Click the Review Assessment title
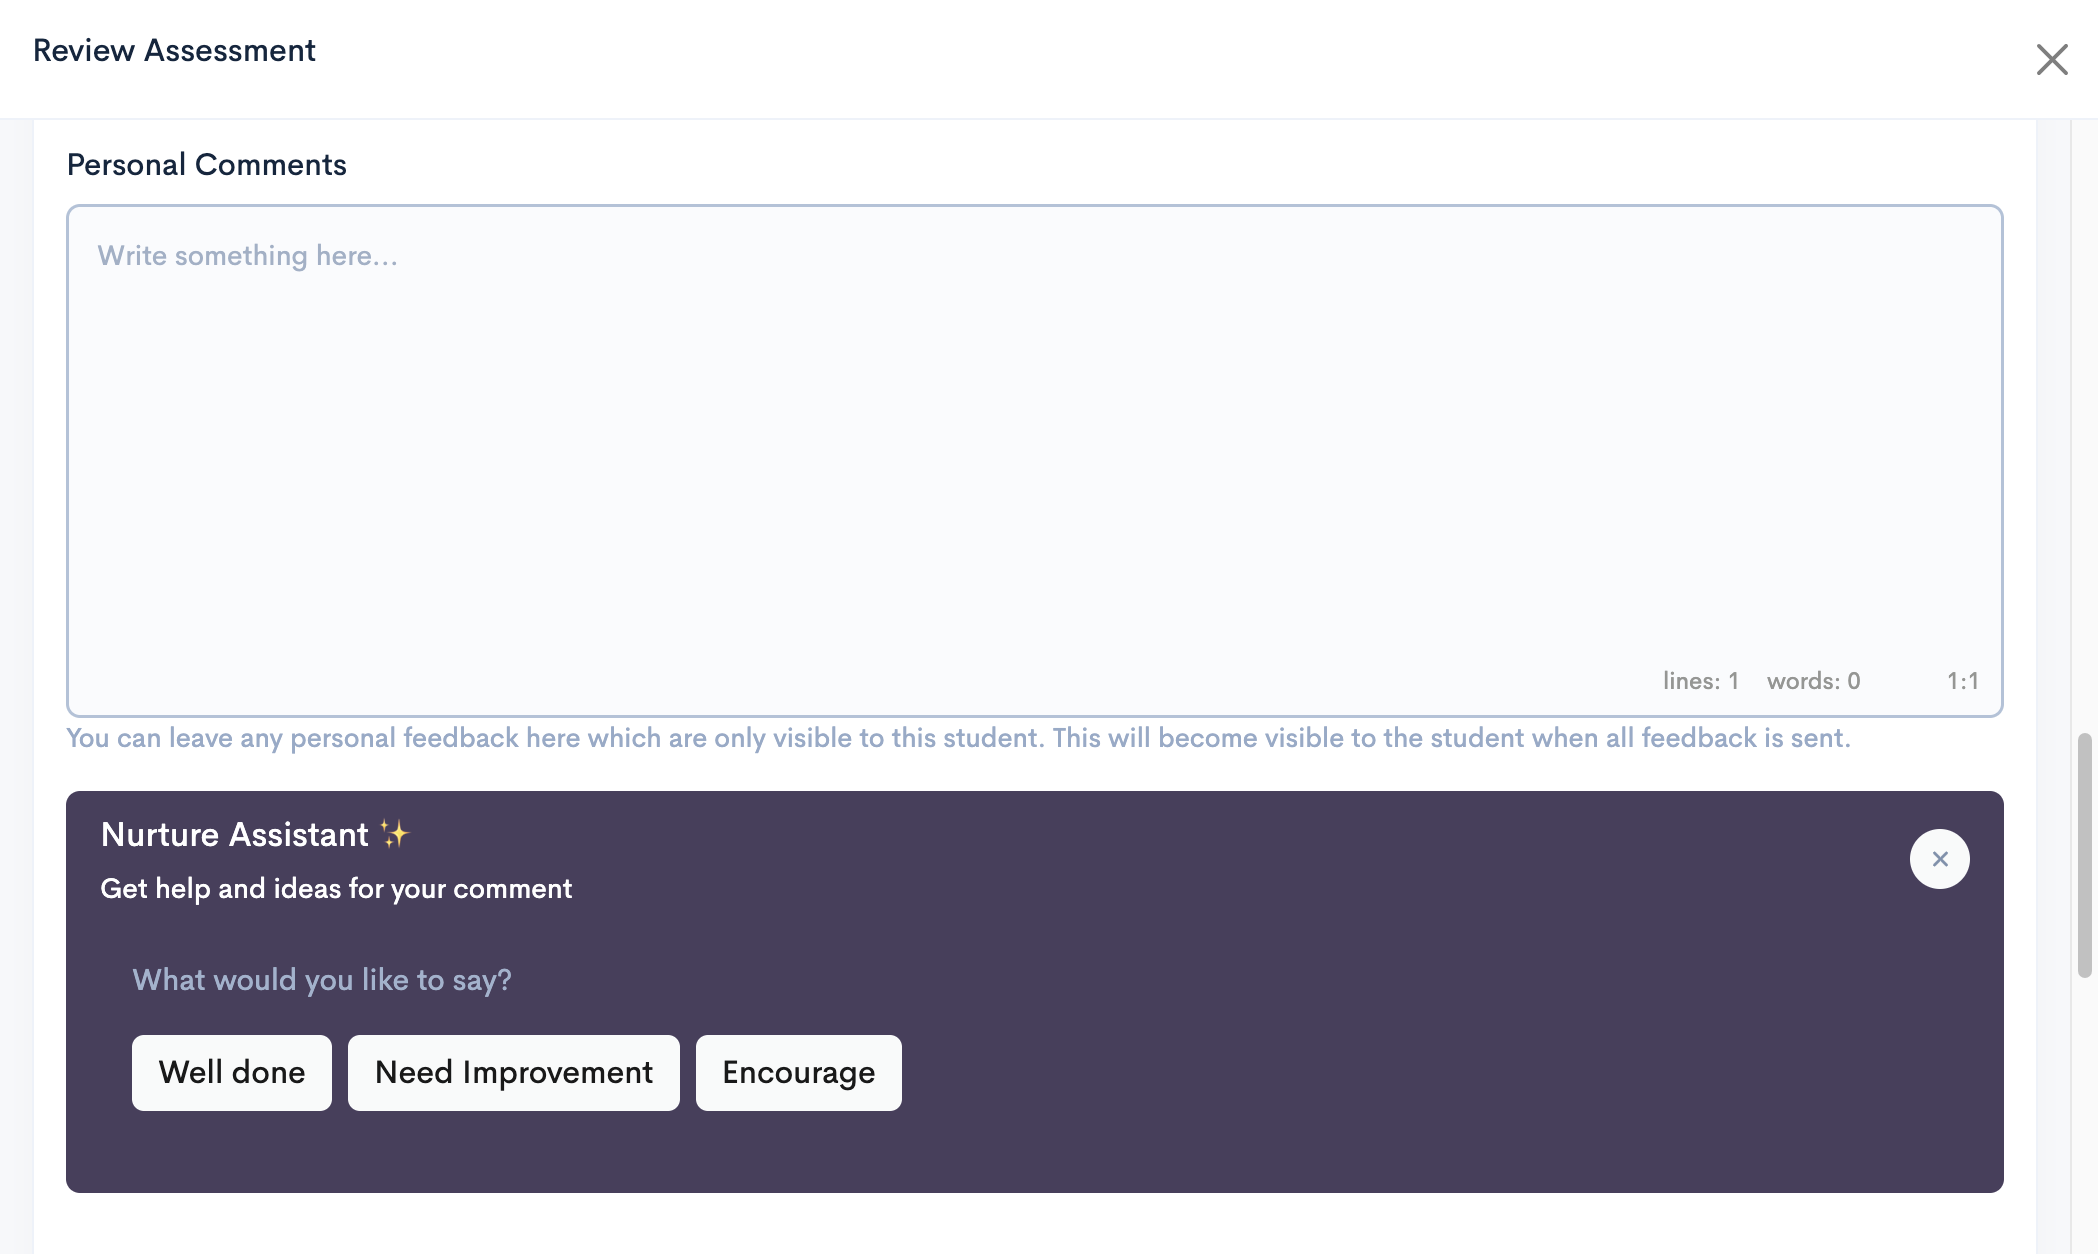2098x1254 pixels. tap(174, 50)
